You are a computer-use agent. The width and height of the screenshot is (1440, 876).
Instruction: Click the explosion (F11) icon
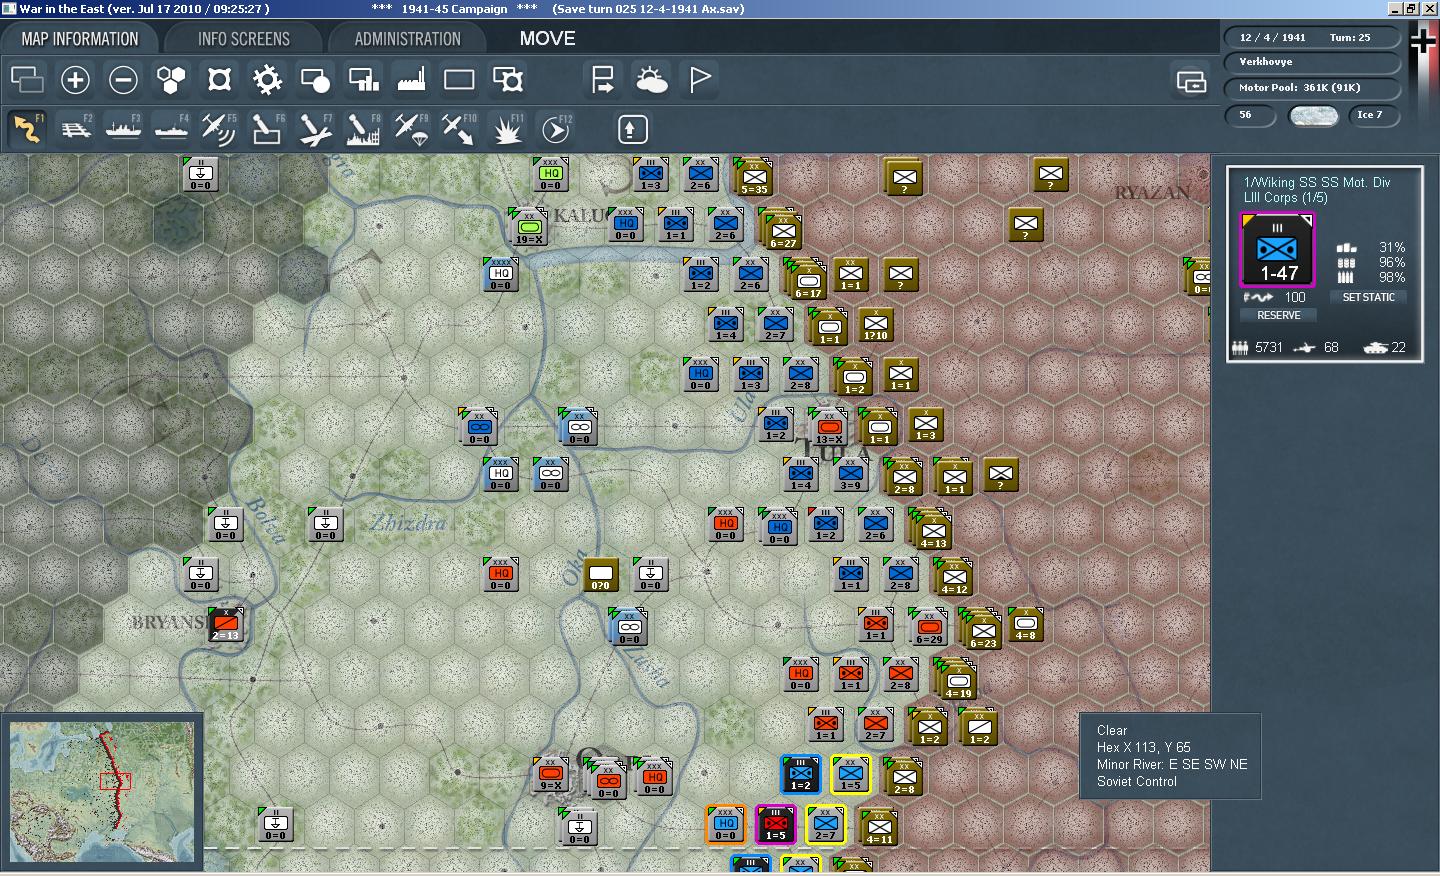(x=507, y=129)
